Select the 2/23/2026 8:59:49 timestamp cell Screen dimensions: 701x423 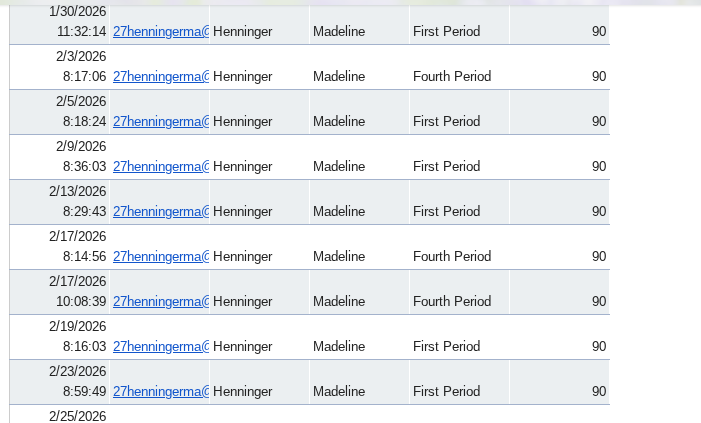click(x=60, y=382)
